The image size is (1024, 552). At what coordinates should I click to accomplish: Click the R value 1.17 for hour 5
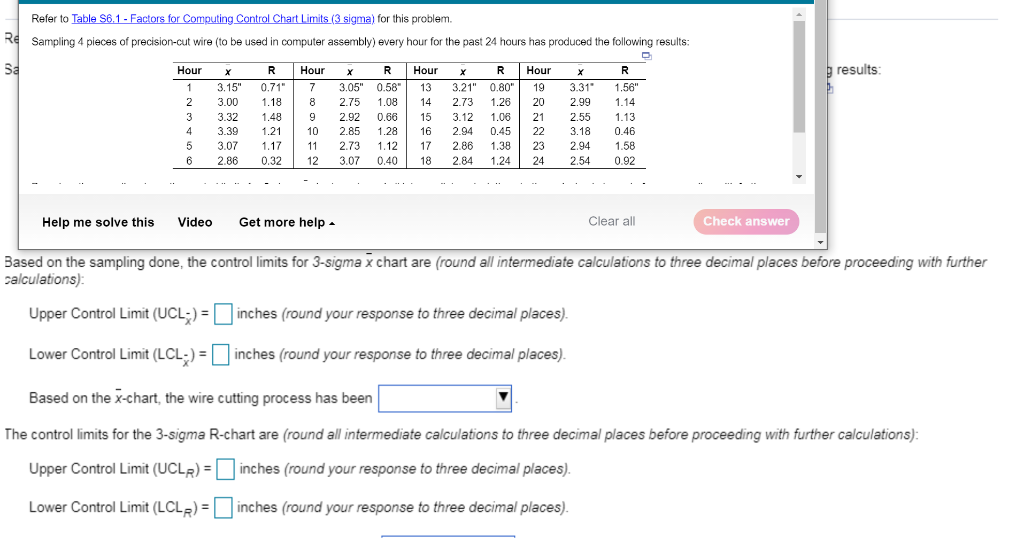pos(271,146)
